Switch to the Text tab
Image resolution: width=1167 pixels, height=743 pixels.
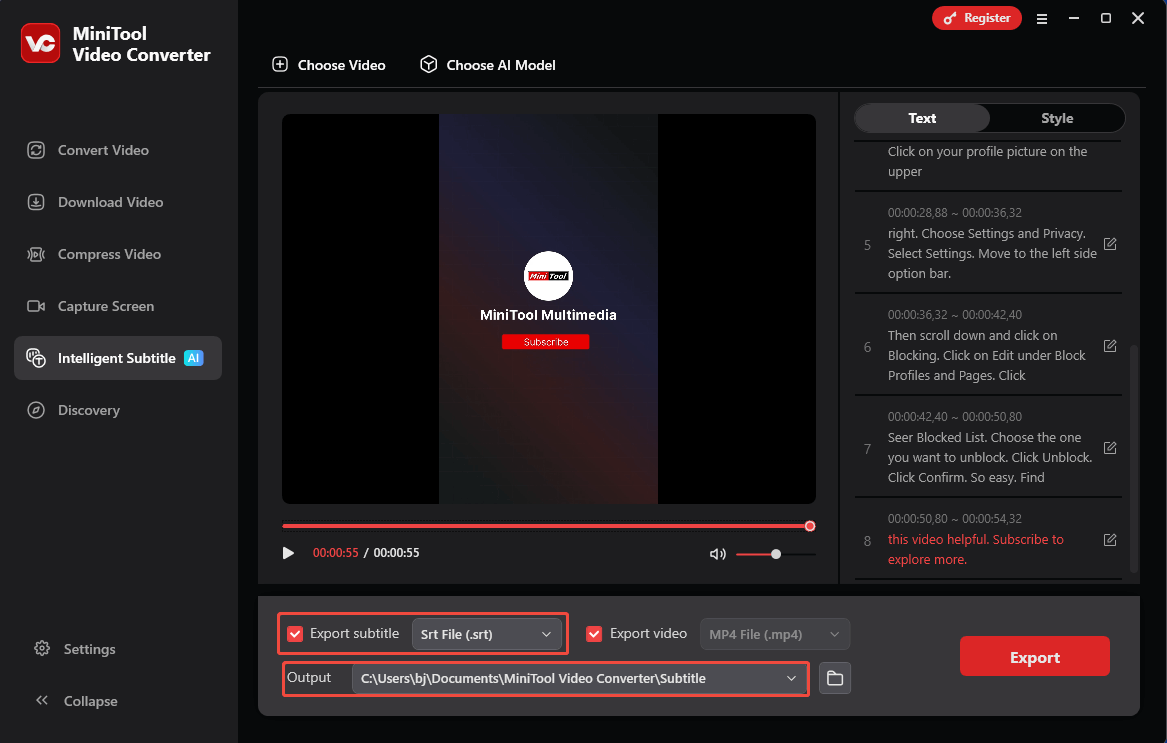point(922,118)
